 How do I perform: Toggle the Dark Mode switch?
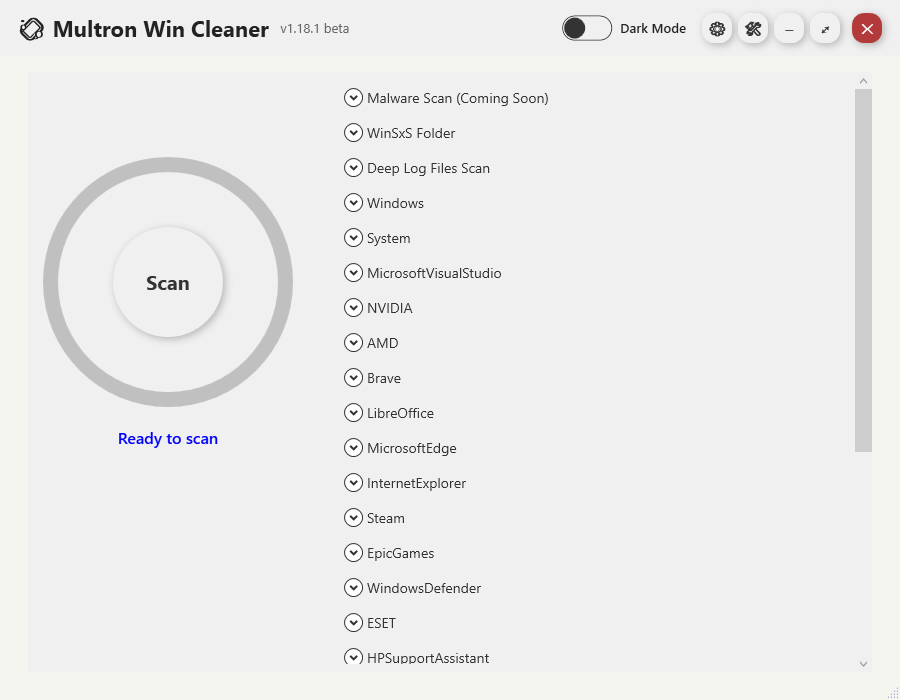pos(587,28)
